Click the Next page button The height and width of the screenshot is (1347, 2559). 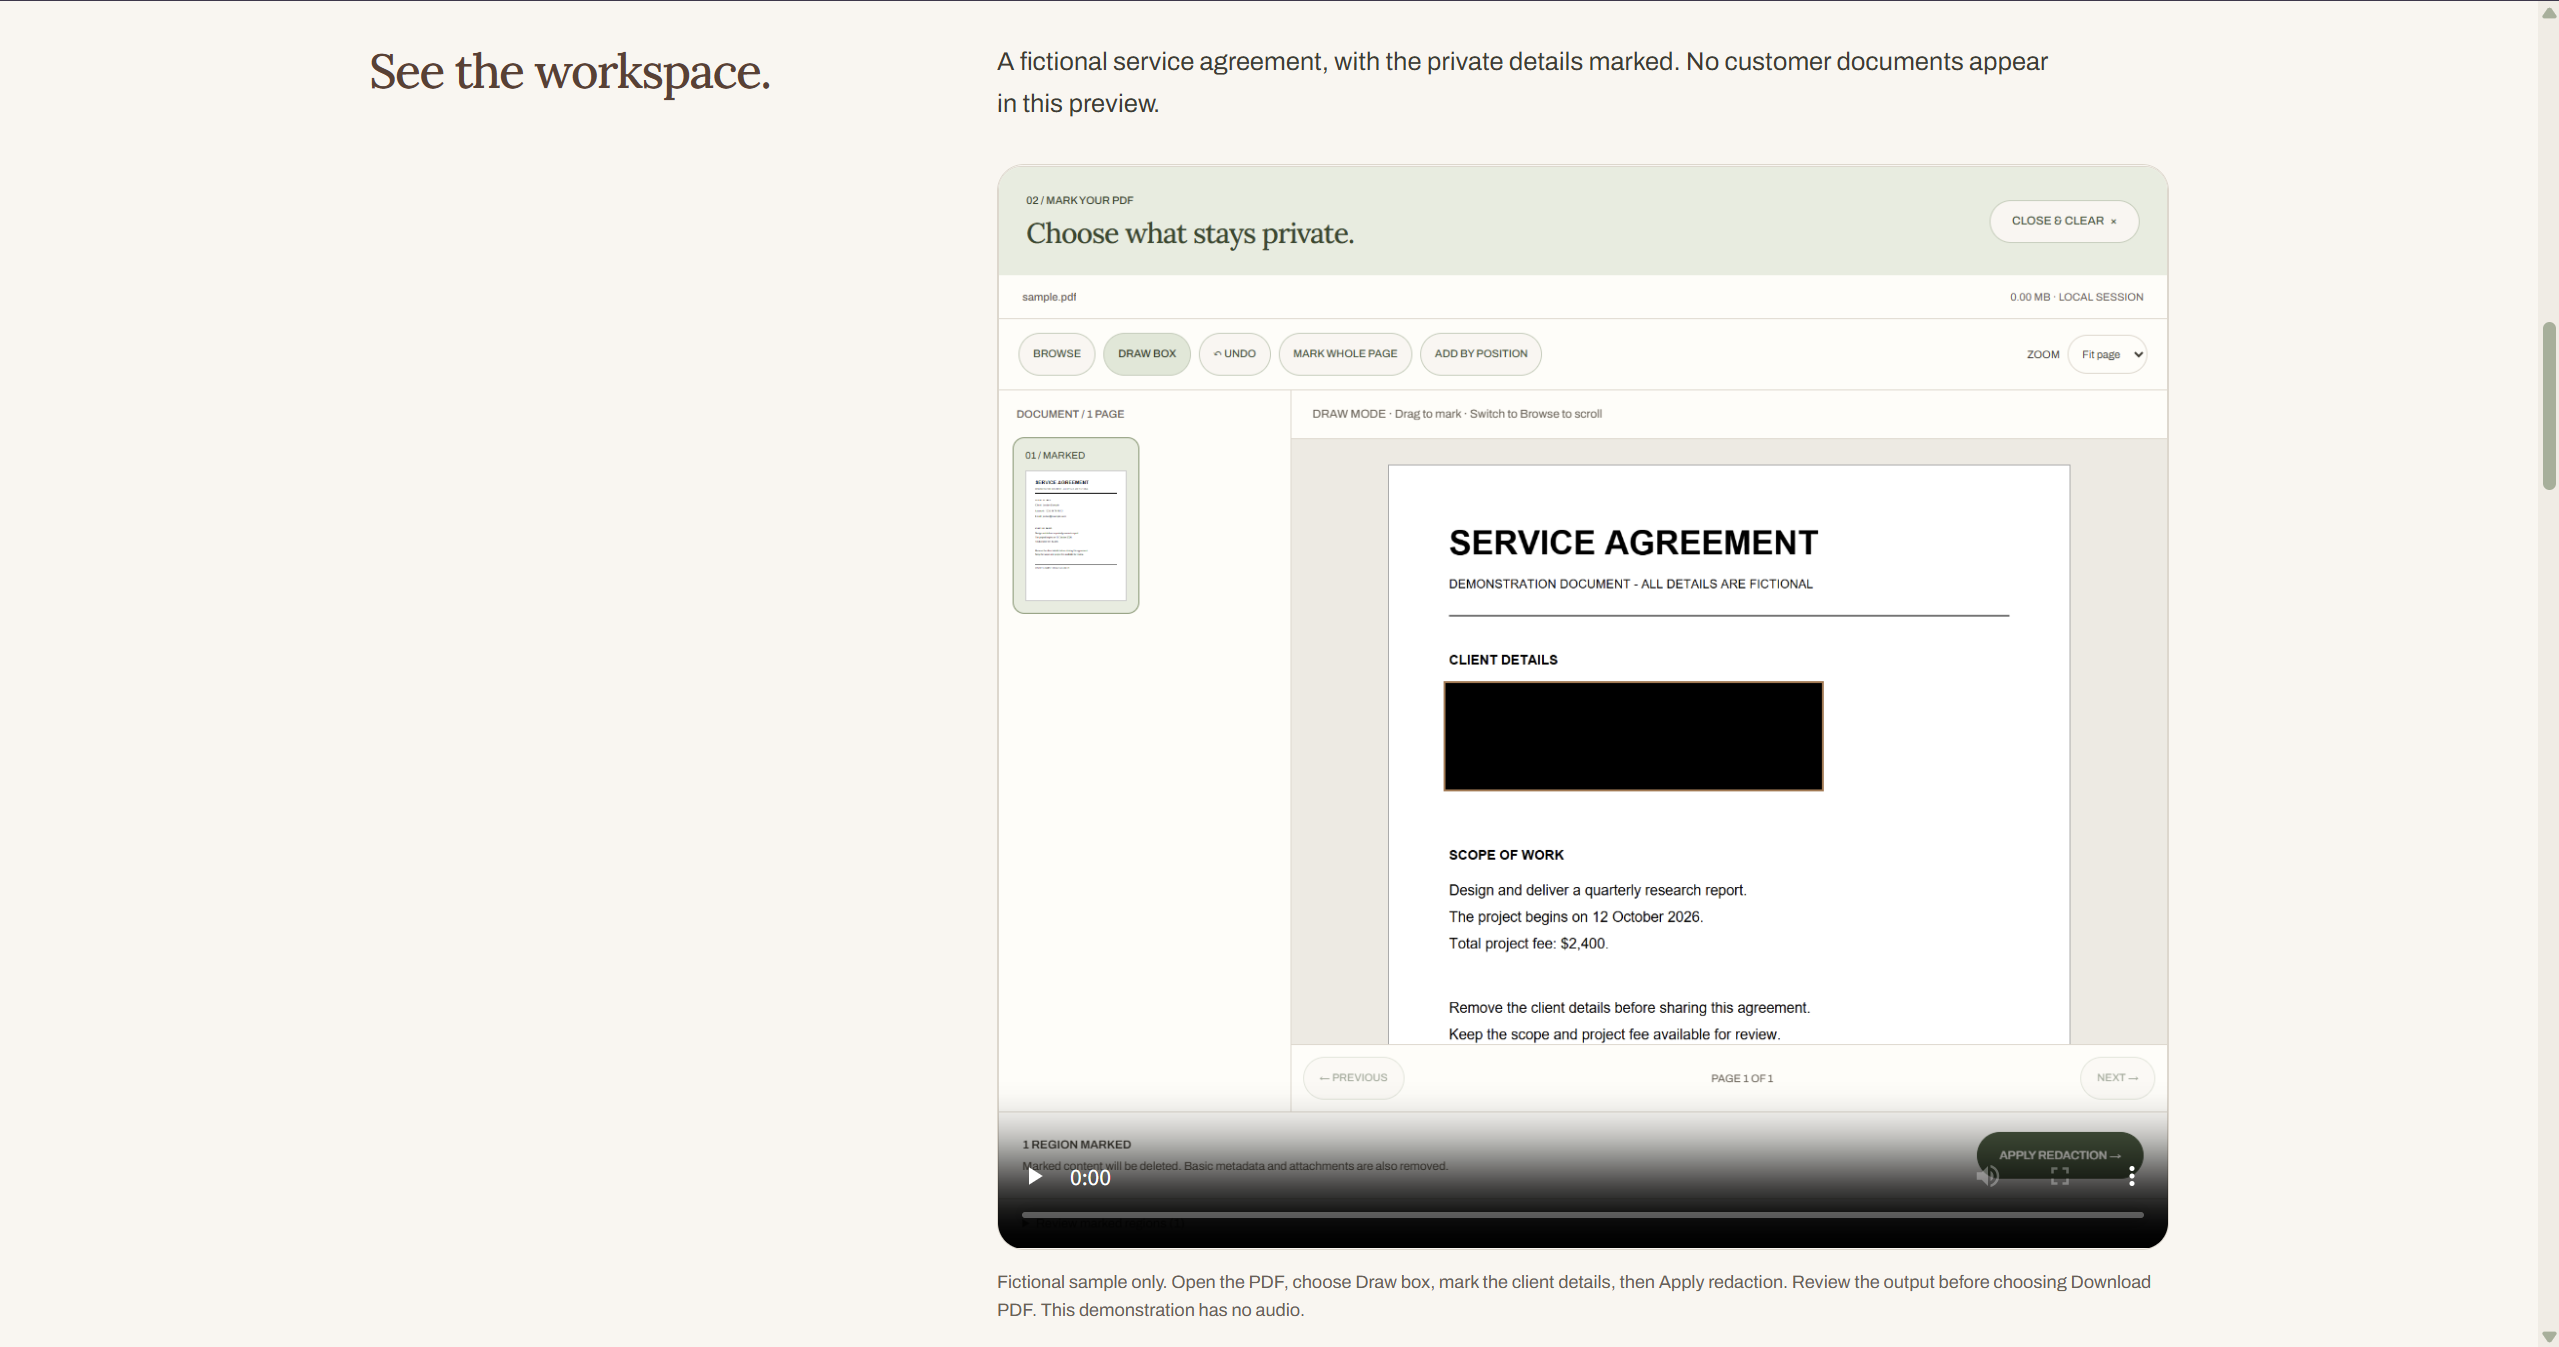2117,1078
